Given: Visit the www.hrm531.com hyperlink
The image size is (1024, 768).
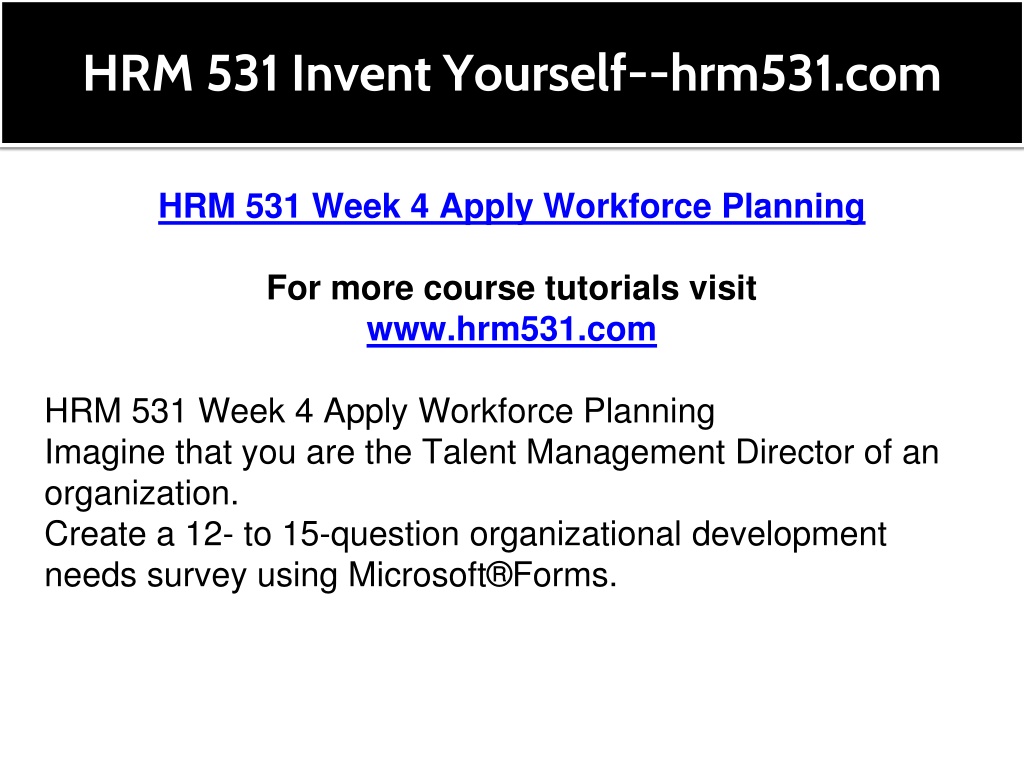Looking at the screenshot, I should (511, 329).
